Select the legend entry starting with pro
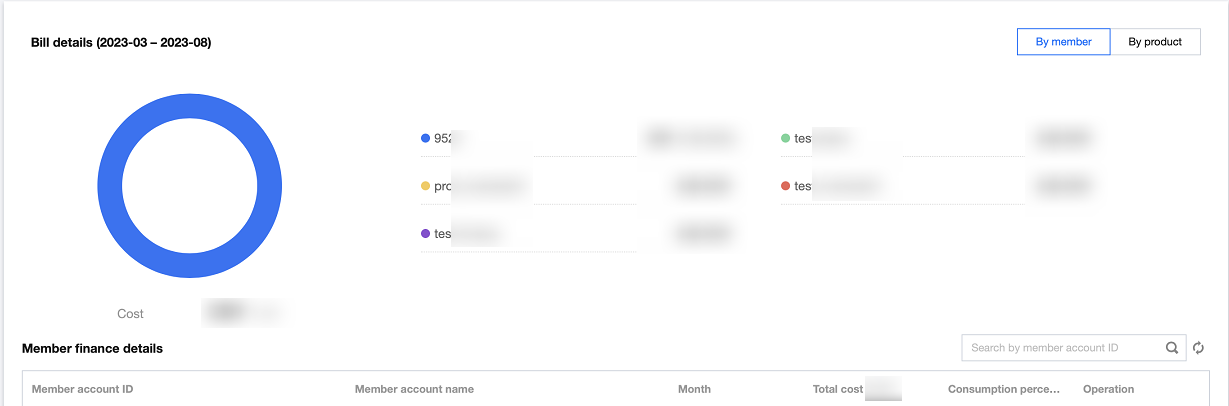This screenshot has height=406, width=1229. click(445, 186)
